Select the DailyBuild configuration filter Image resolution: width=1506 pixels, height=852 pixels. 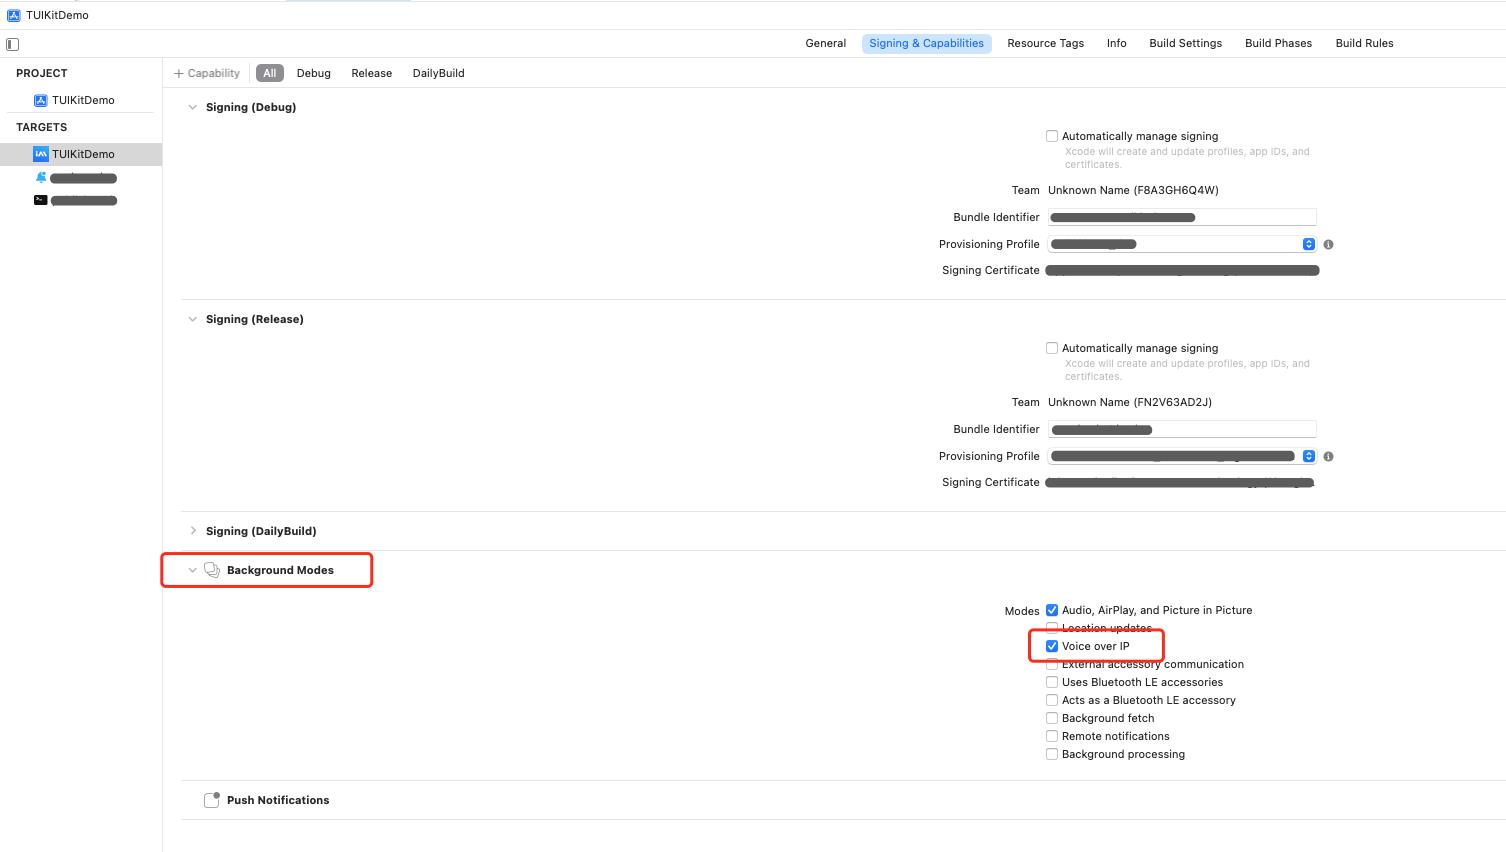point(438,73)
